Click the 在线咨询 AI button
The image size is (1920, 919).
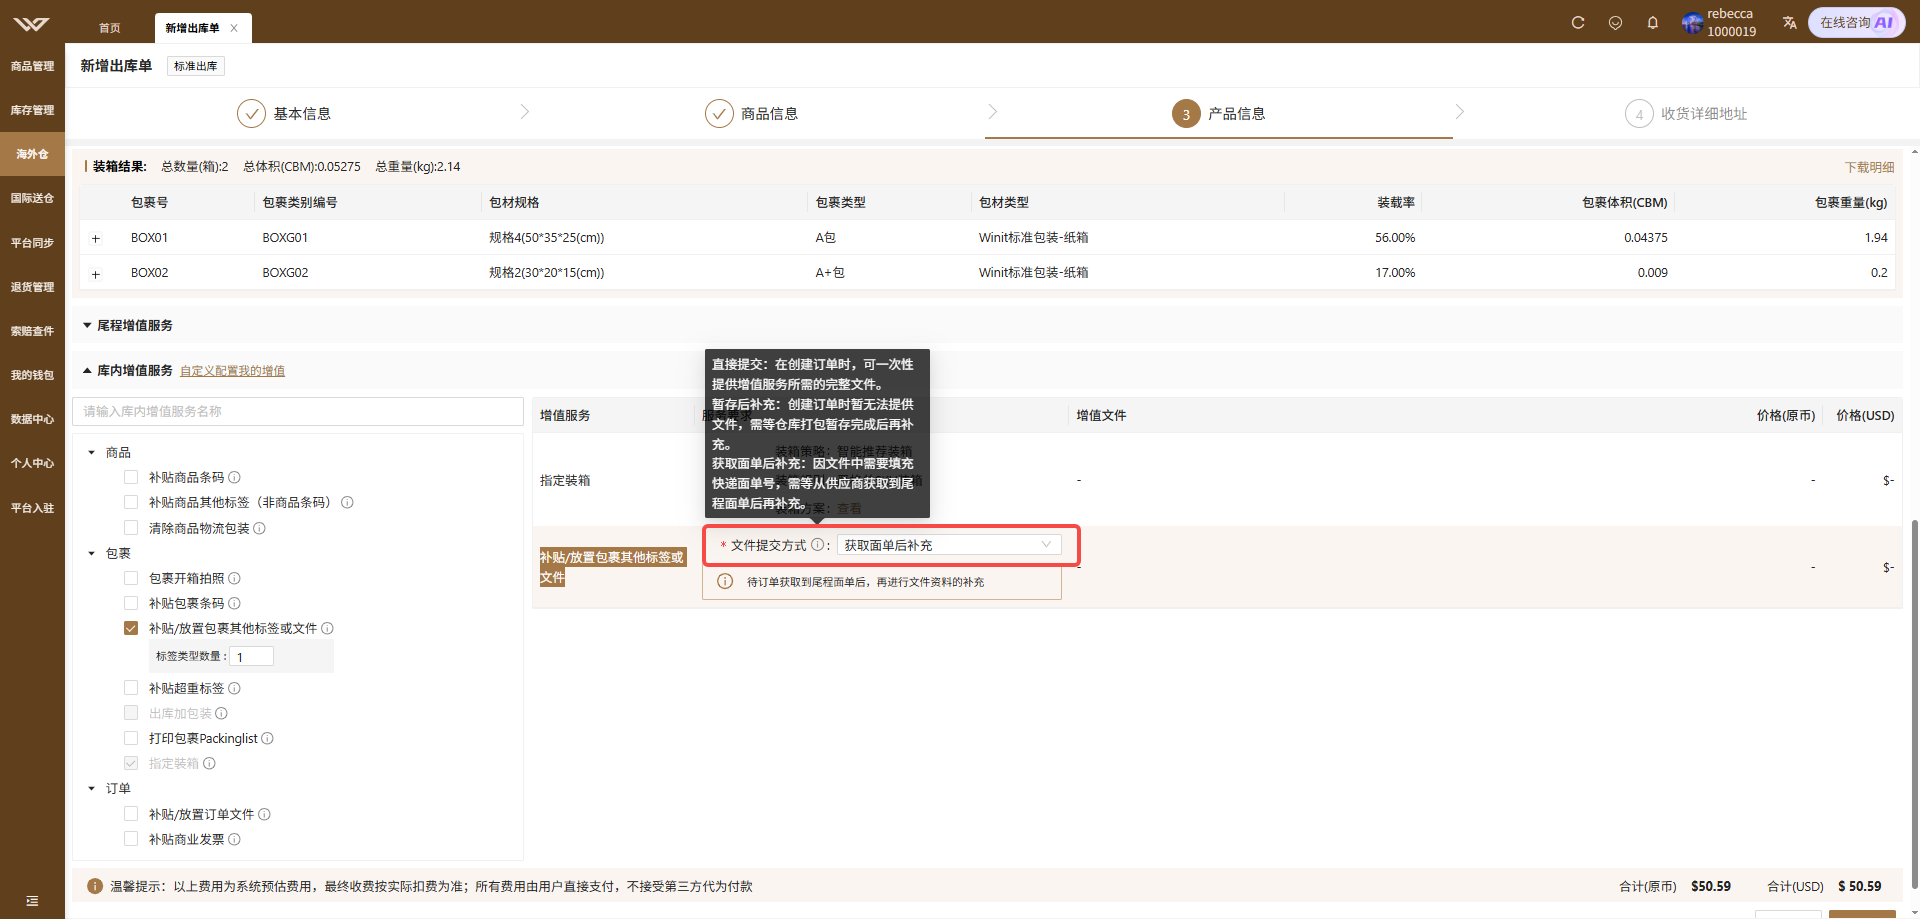1856,22
